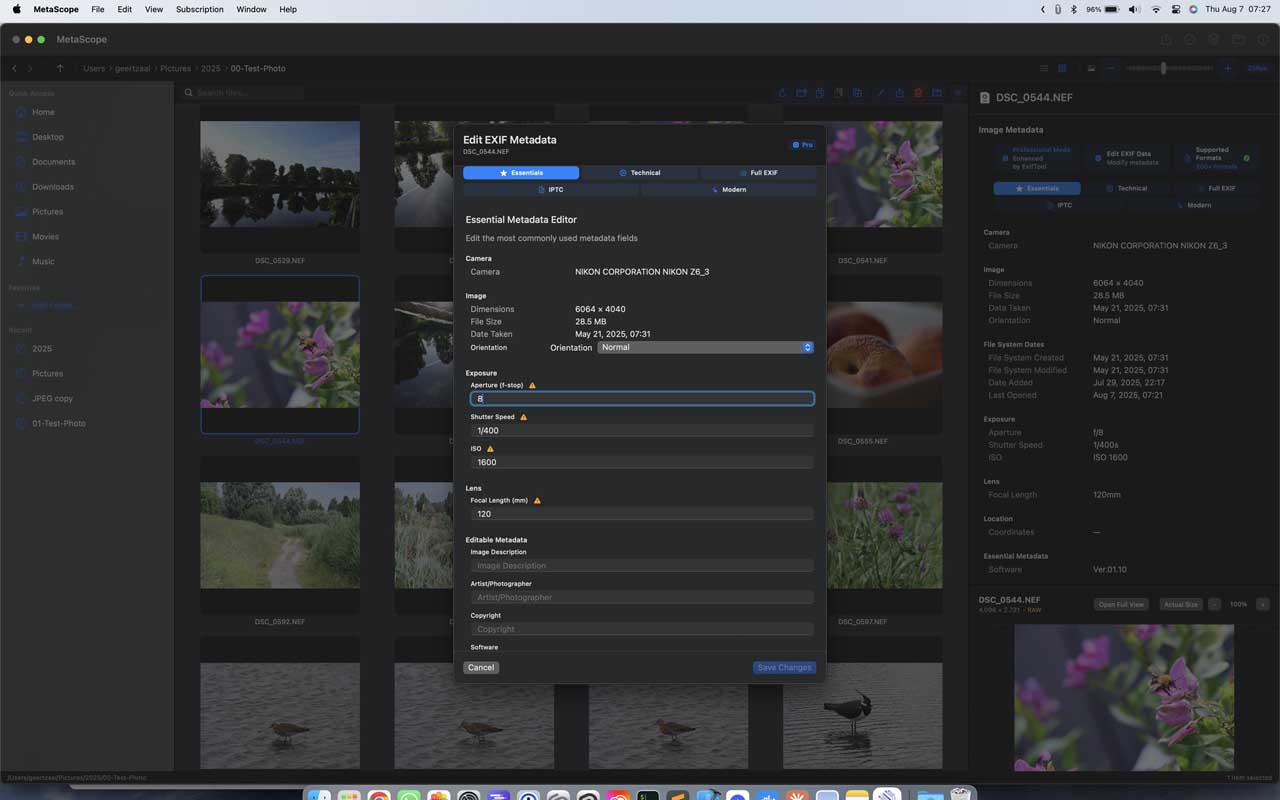Open 01-Test-Photo in Recent list

58,423
